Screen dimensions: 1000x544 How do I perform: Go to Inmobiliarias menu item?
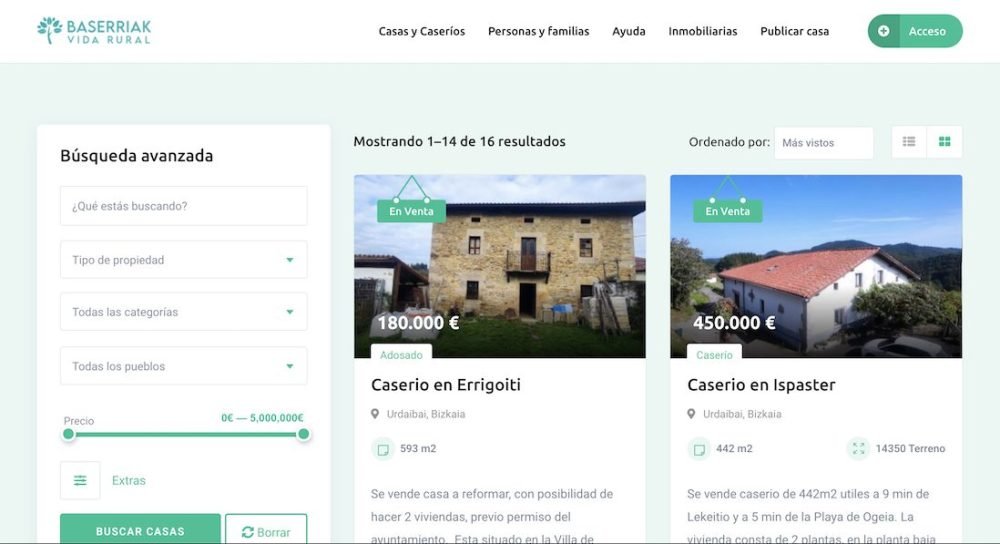[703, 31]
